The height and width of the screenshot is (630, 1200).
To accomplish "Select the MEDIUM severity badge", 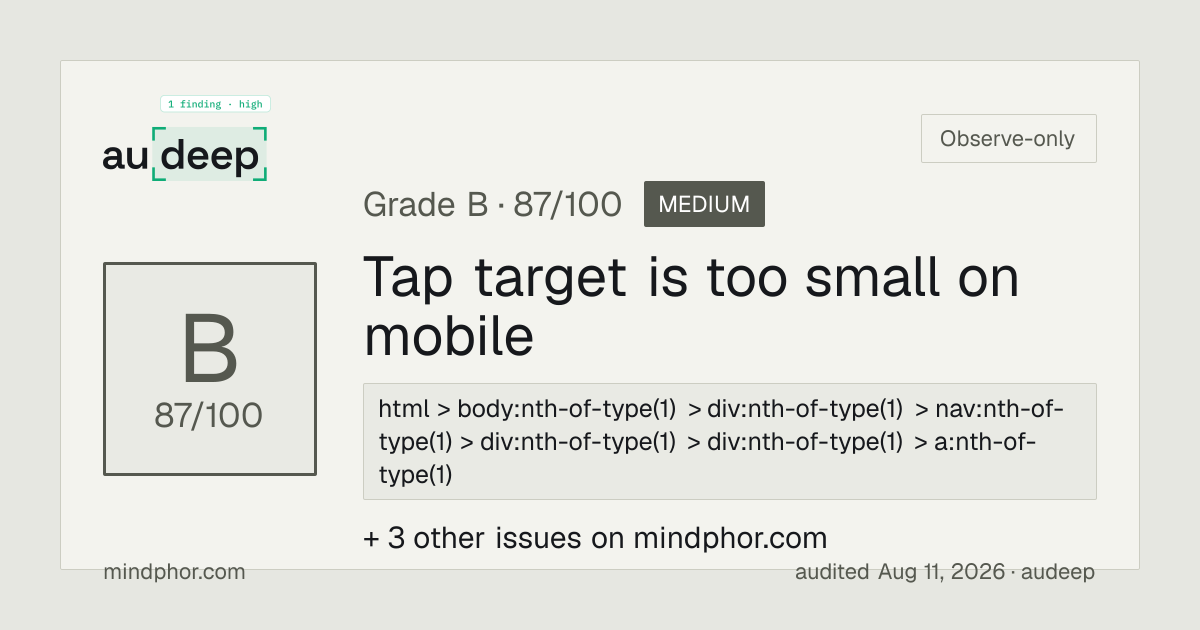I will (704, 204).
